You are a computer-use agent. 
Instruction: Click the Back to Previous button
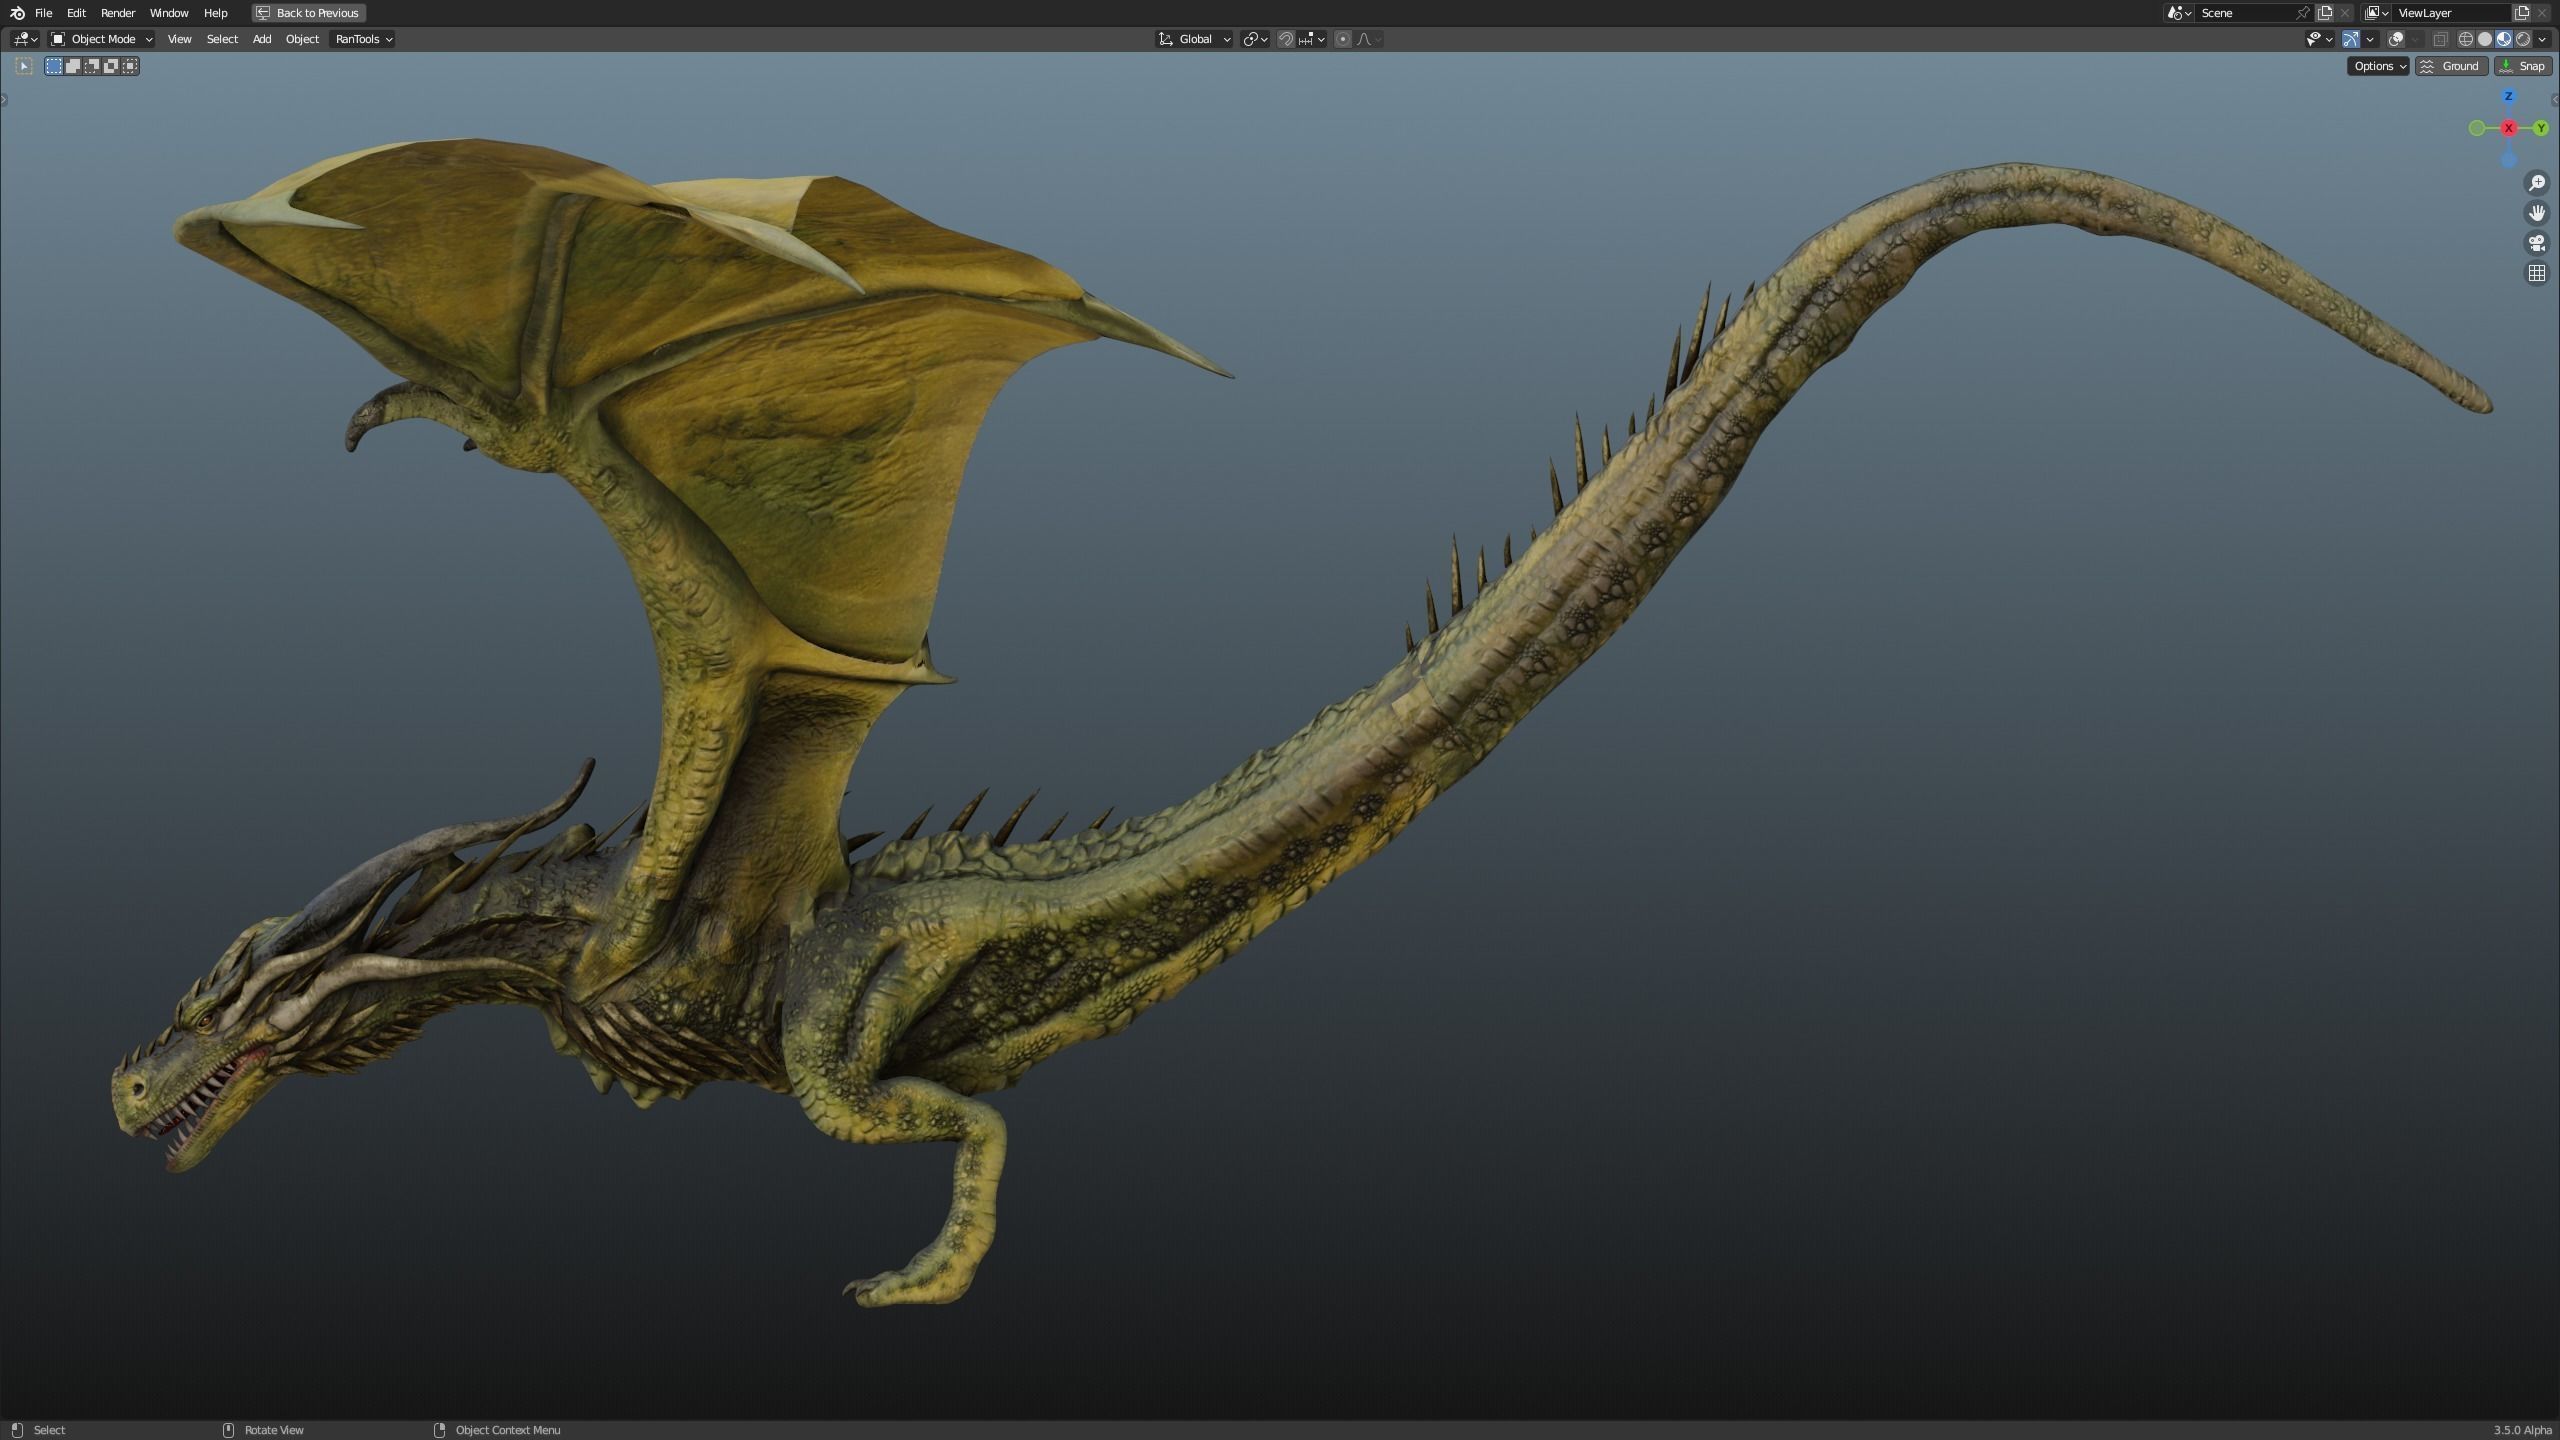click(308, 13)
